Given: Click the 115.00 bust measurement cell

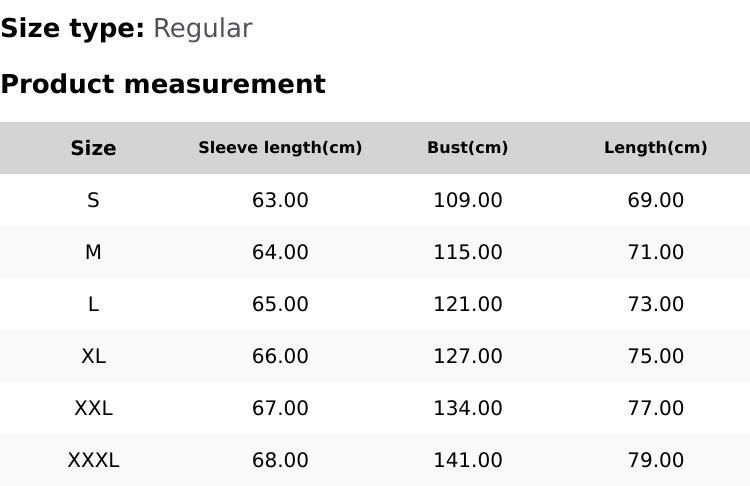Looking at the screenshot, I should pyautogui.click(x=467, y=252).
